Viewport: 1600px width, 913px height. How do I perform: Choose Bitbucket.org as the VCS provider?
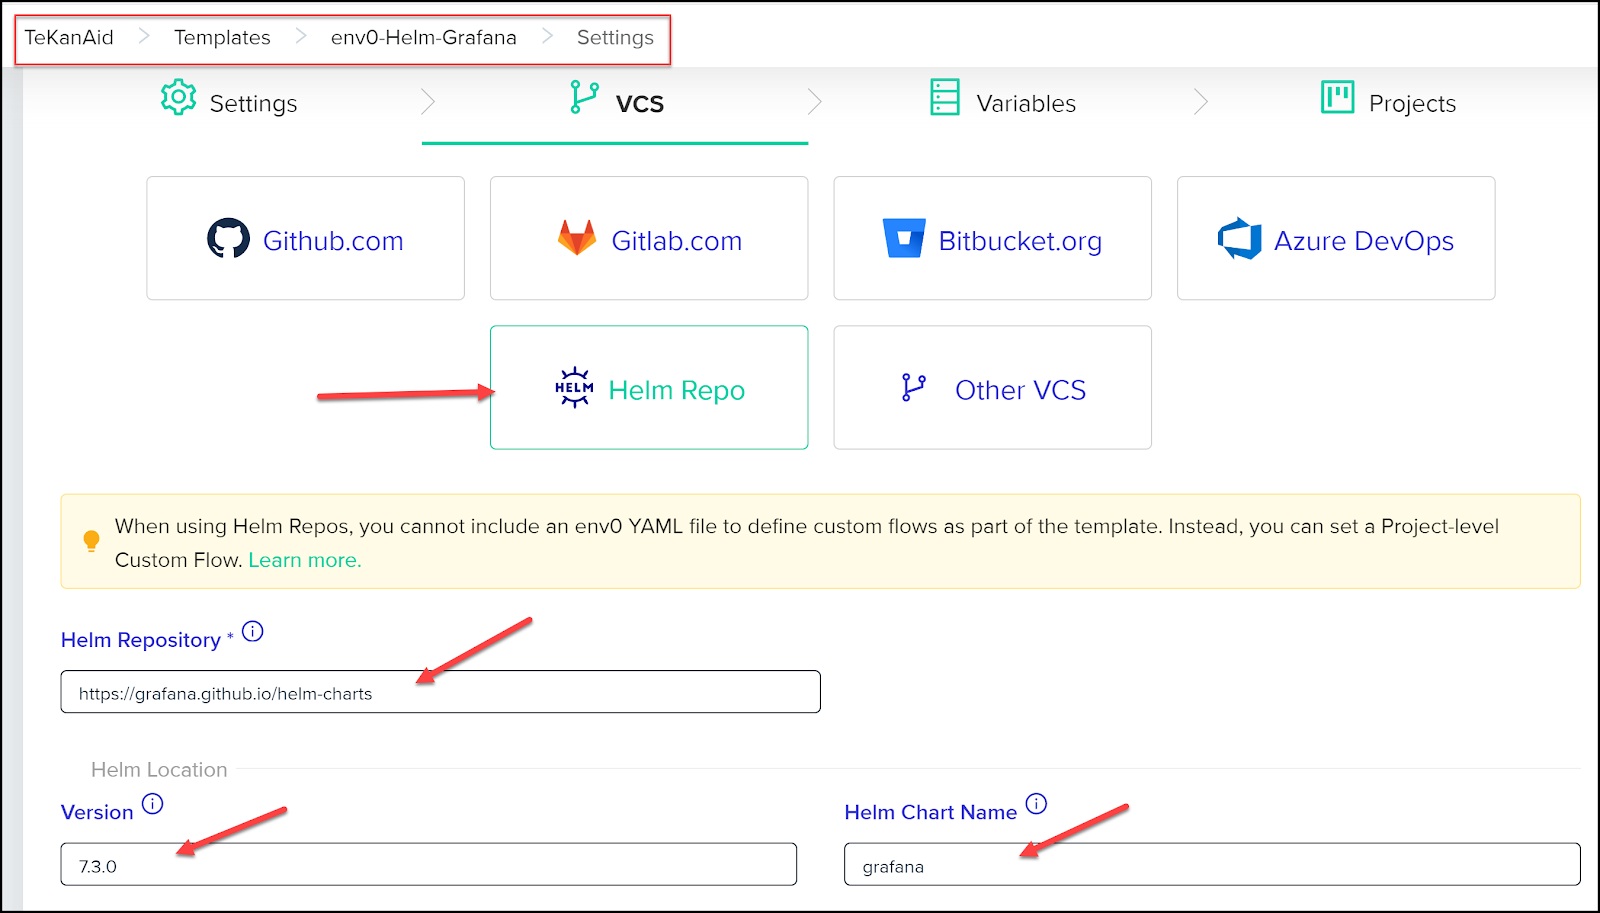point(993,238)
